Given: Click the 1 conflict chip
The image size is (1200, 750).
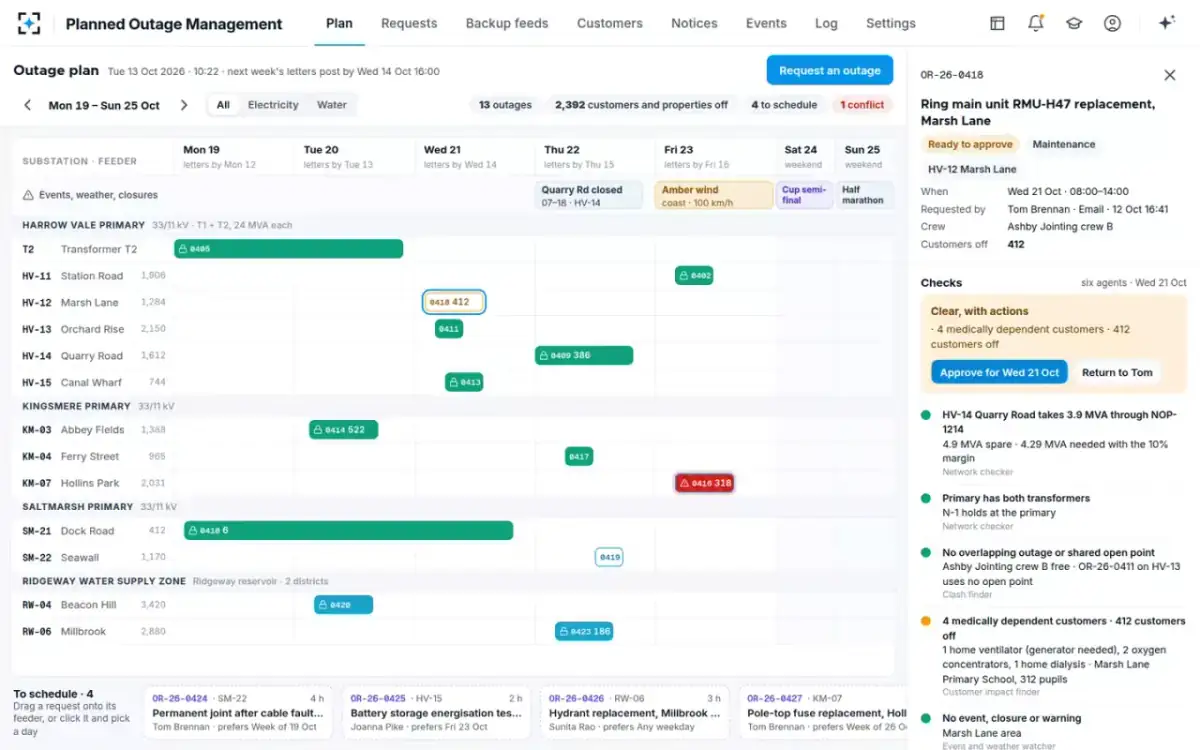Looking at the screenshot, I should (x=862, y=105).
